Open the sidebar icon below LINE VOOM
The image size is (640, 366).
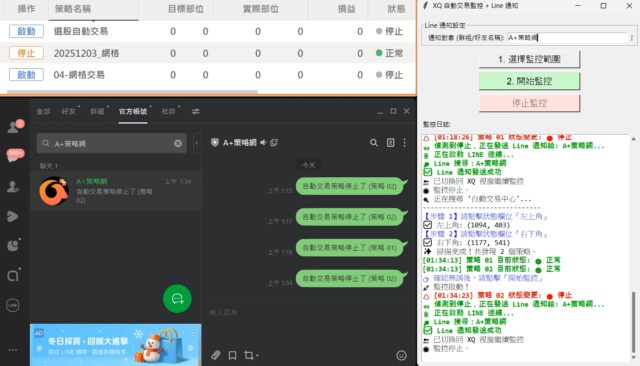point(13,245)
